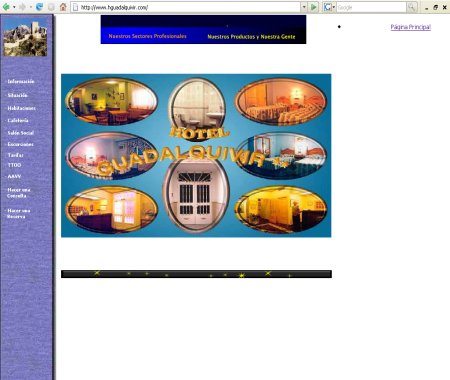Click Nuestros Sectores Profesionales banner text
Screen dimensions: 450x380
[x=147, y=36]
